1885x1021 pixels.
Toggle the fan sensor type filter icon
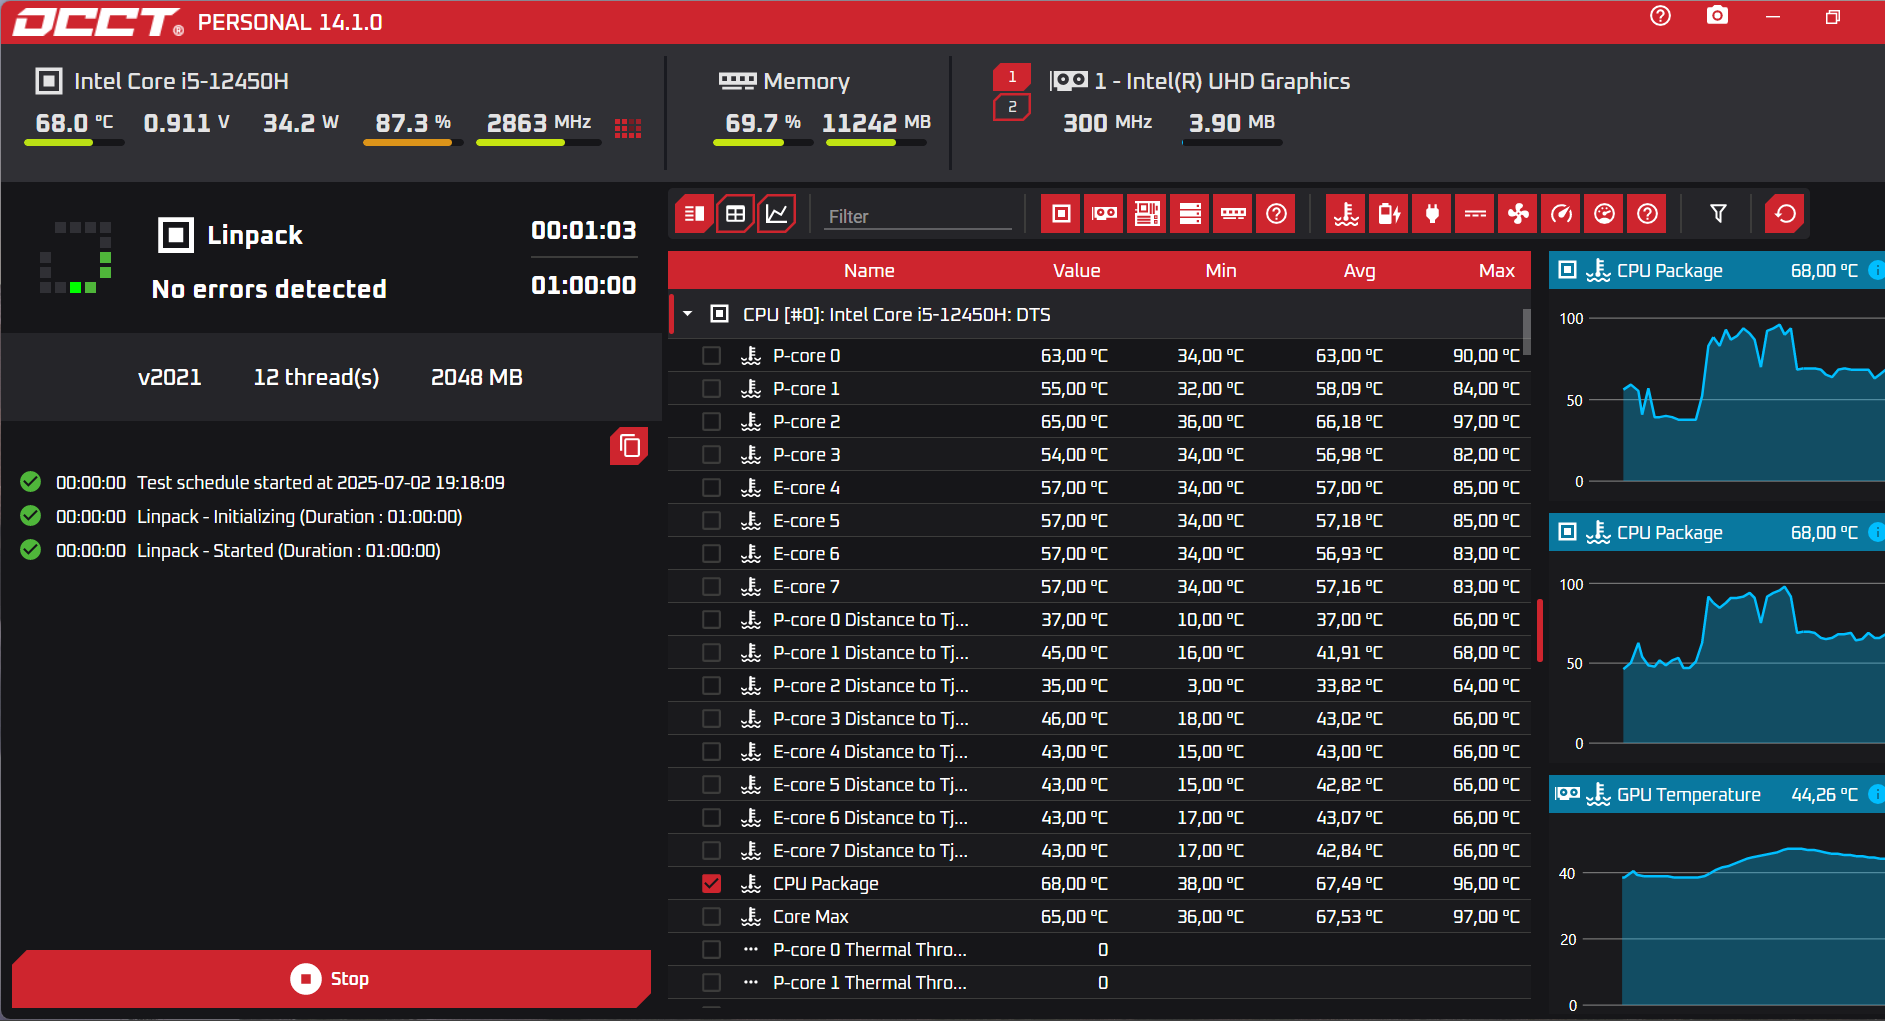click(1519, 214)
